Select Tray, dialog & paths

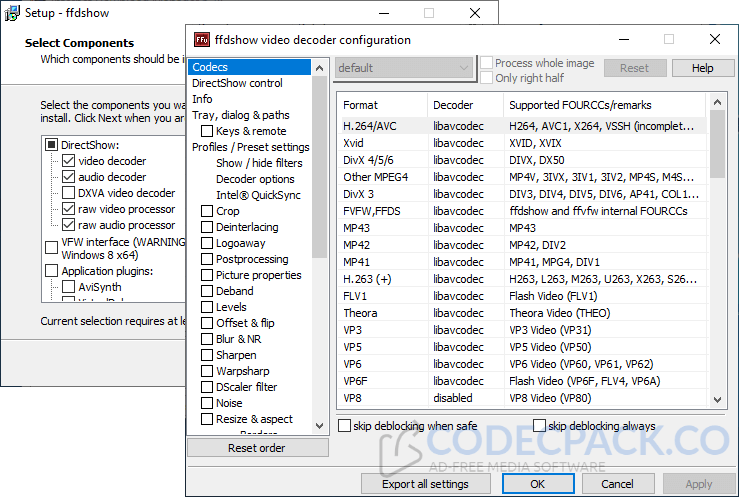click(x=241, y=115)
